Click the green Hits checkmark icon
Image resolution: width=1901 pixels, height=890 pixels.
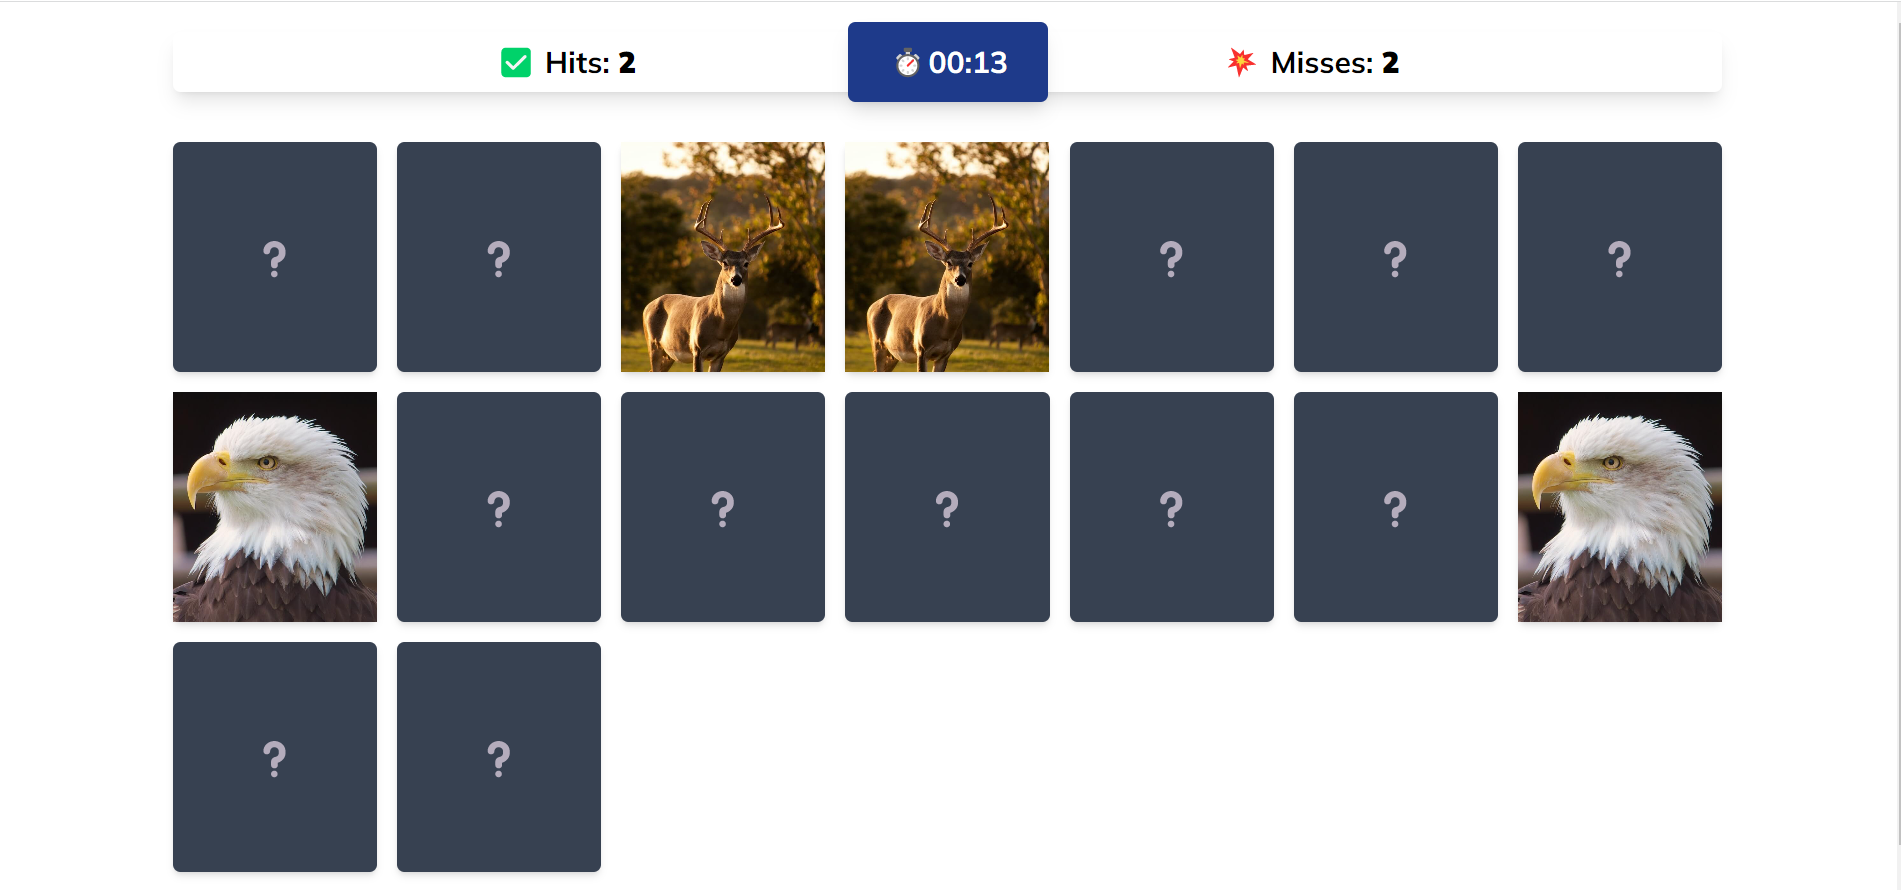coord(516,63)
